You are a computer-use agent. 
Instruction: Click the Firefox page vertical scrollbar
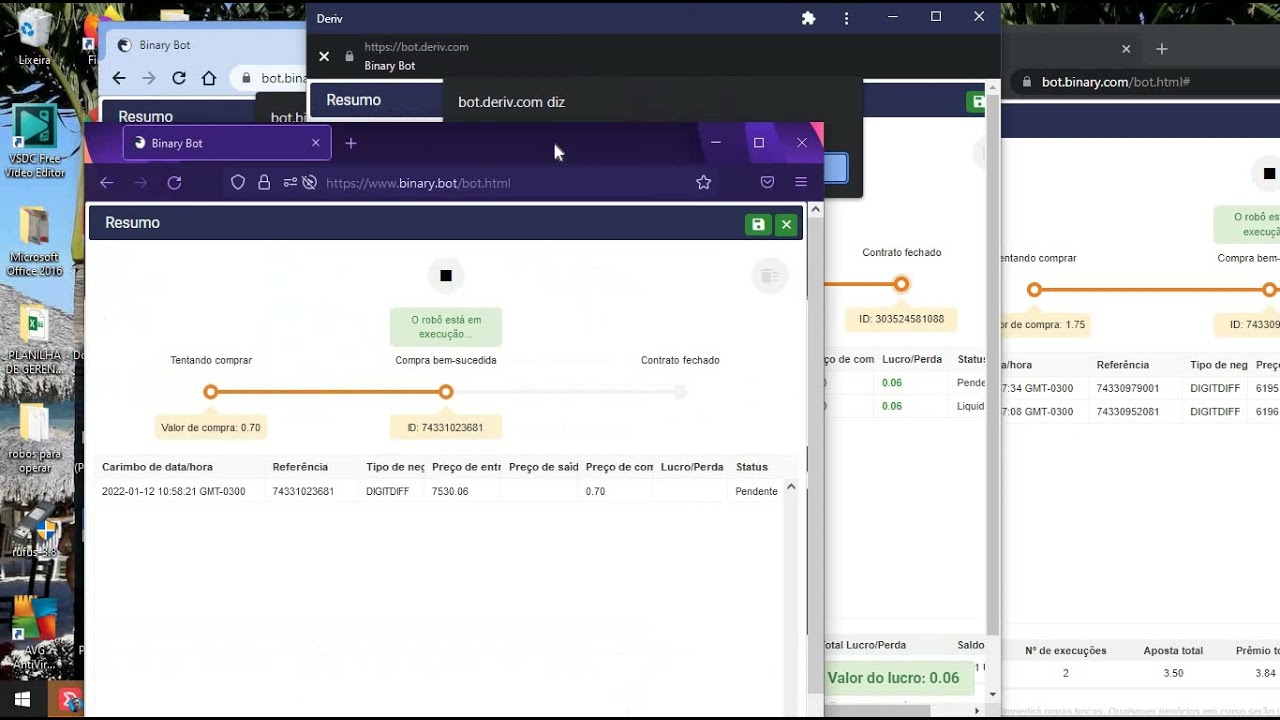tap(815, 455)
